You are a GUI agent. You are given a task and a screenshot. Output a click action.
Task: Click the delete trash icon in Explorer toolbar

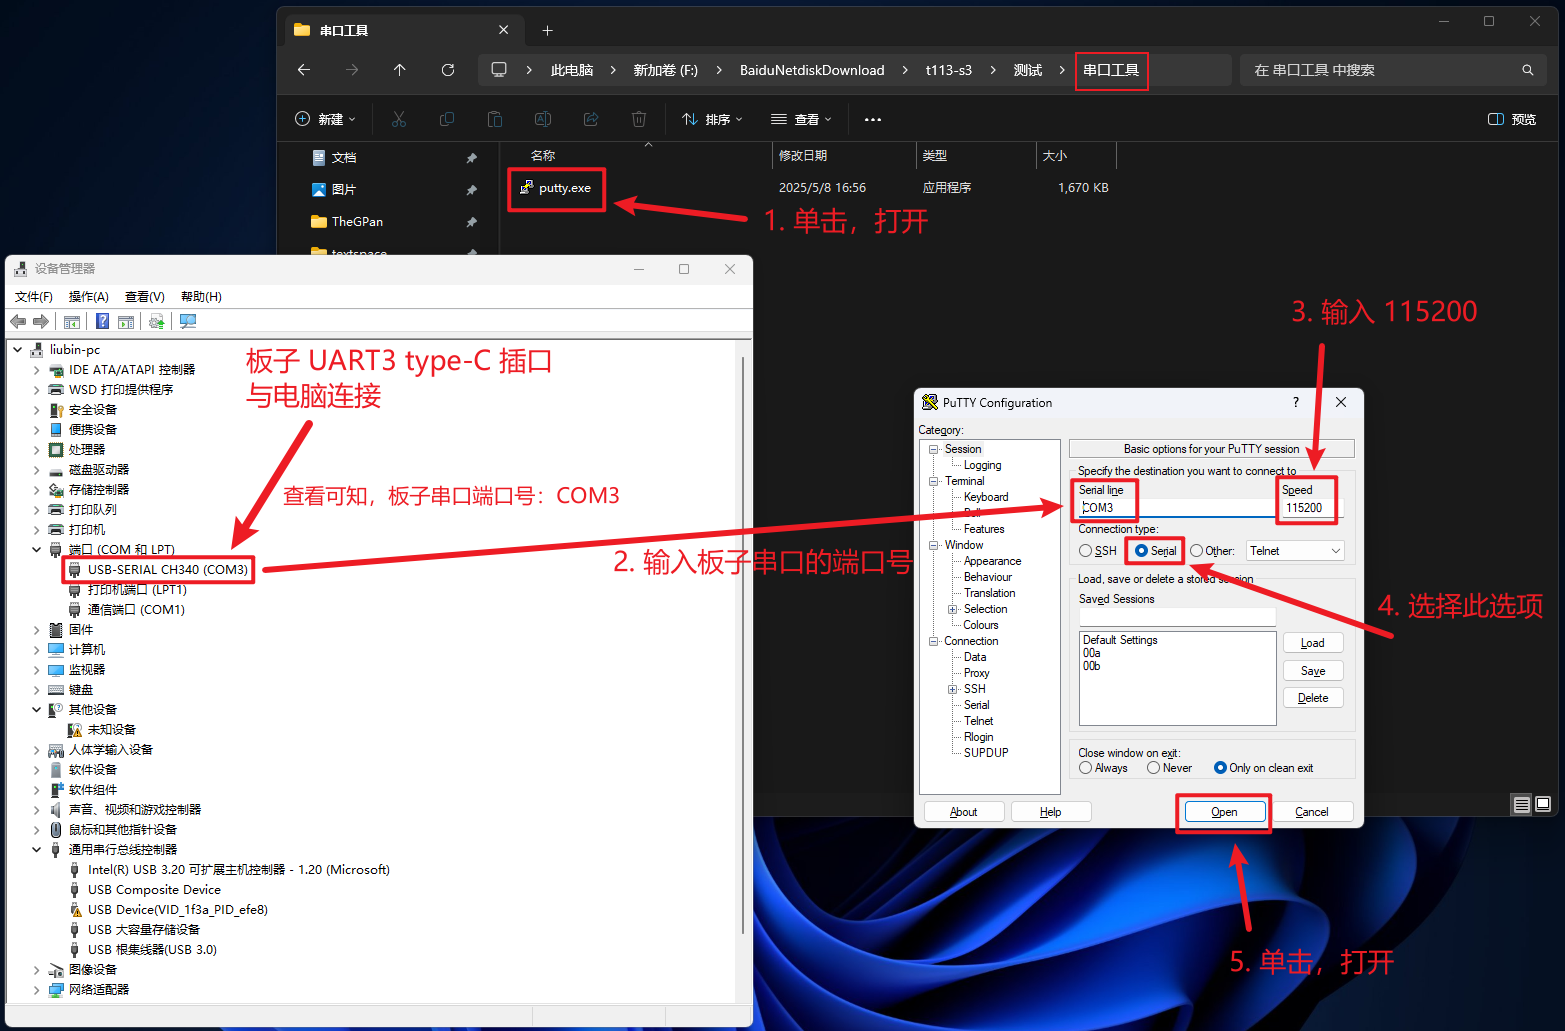tap(639, 119)
